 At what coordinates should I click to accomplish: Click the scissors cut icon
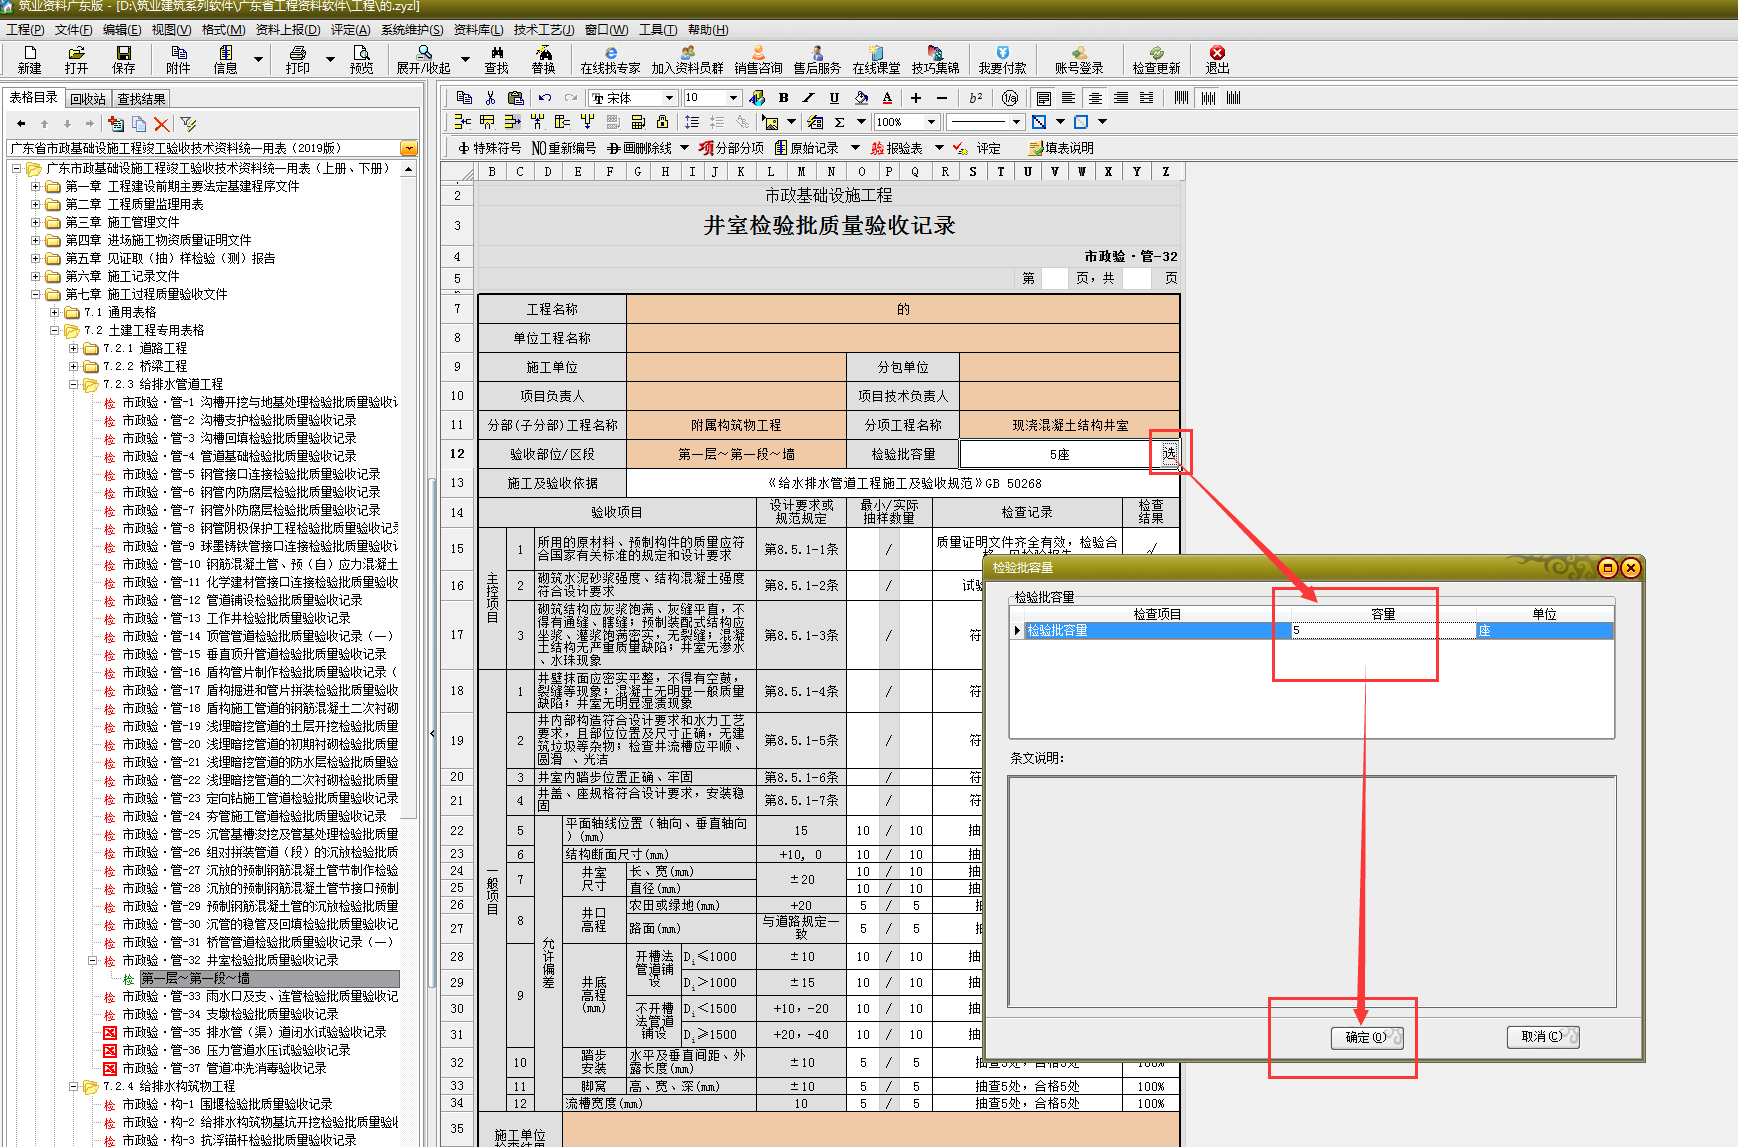pyautogui.click(x=490, y=98)
